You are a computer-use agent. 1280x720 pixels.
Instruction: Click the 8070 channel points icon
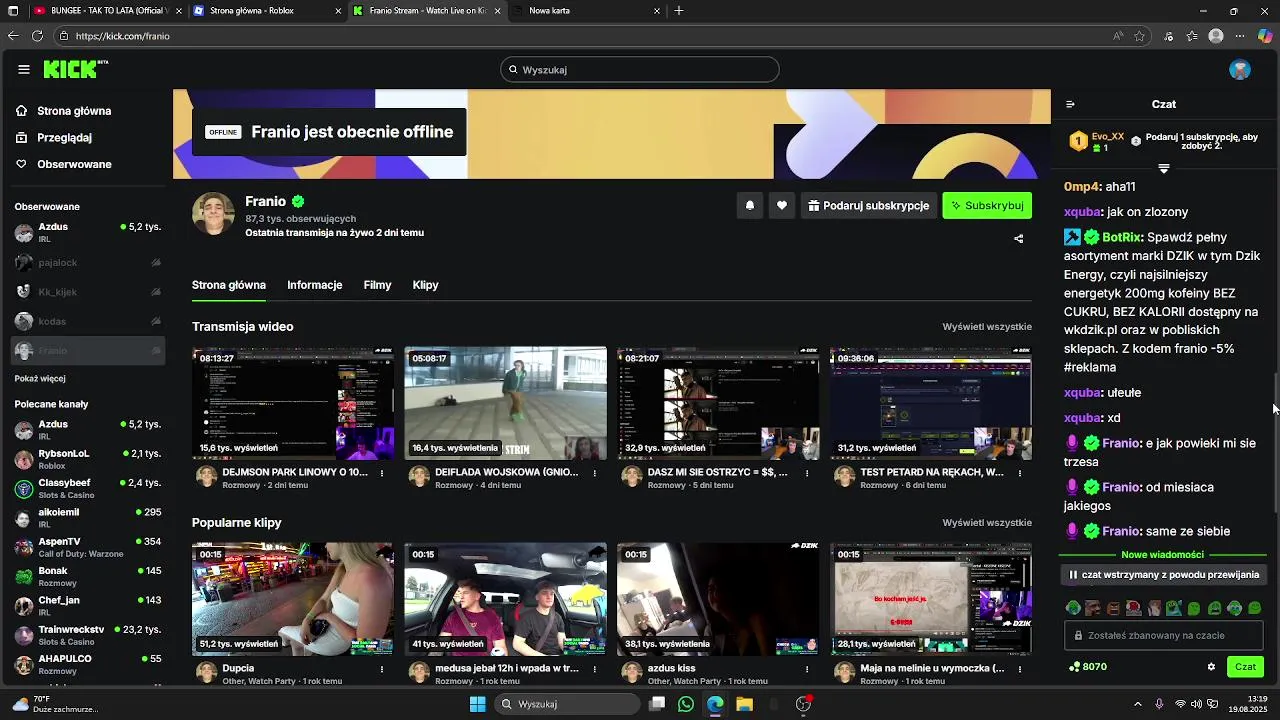pyautogui.click(x=1075, y=667)
